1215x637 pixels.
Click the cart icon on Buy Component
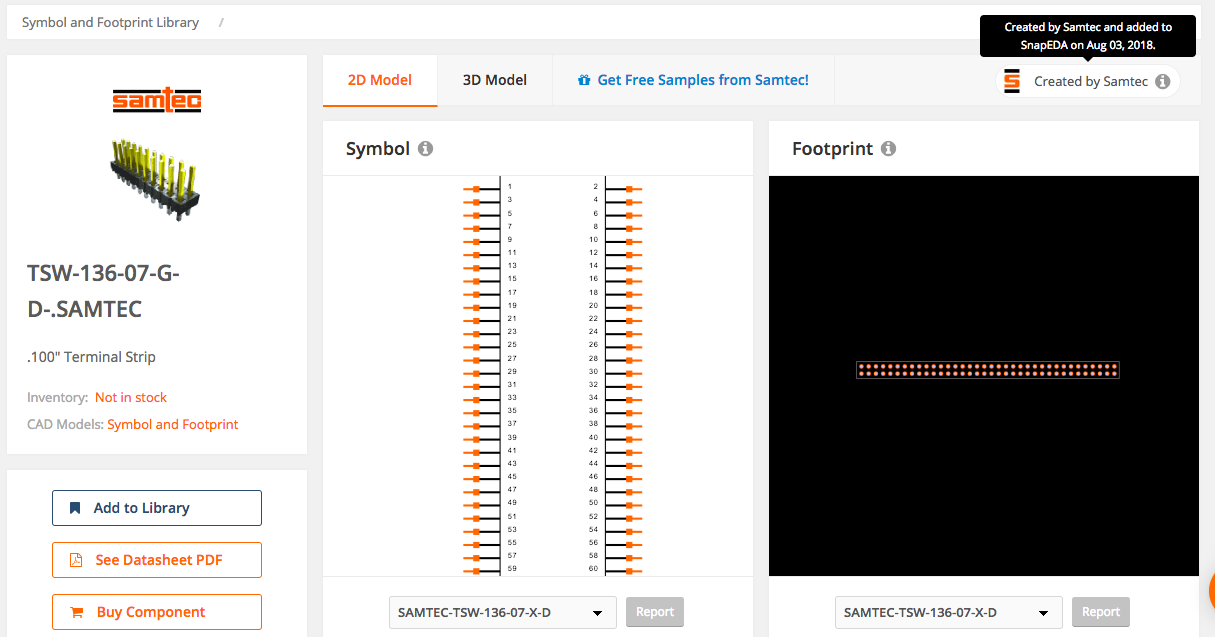[76, 612]
